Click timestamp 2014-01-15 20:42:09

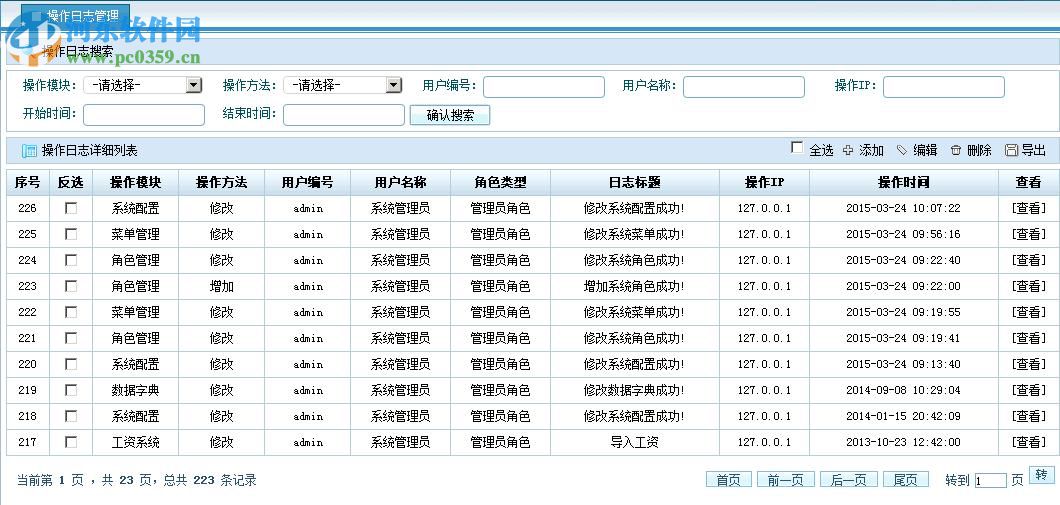[x=903, y=416]
